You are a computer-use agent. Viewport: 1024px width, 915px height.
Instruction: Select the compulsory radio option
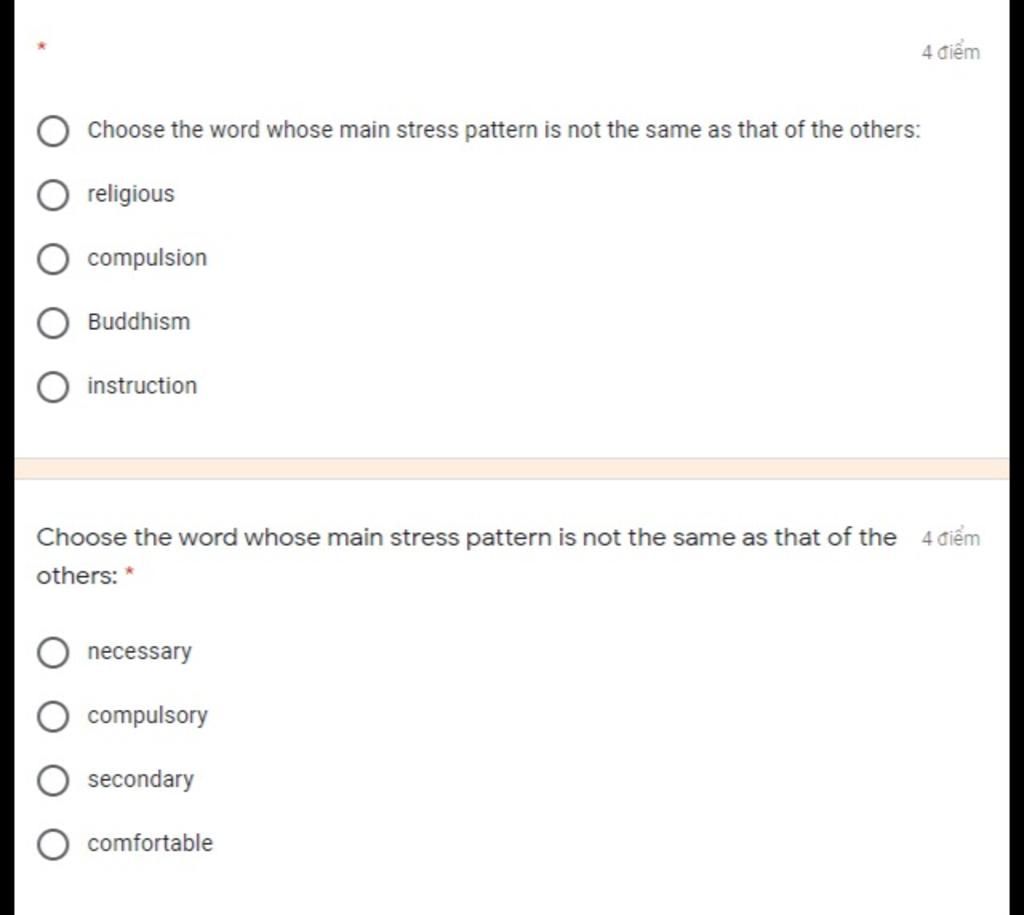(53, 716)
